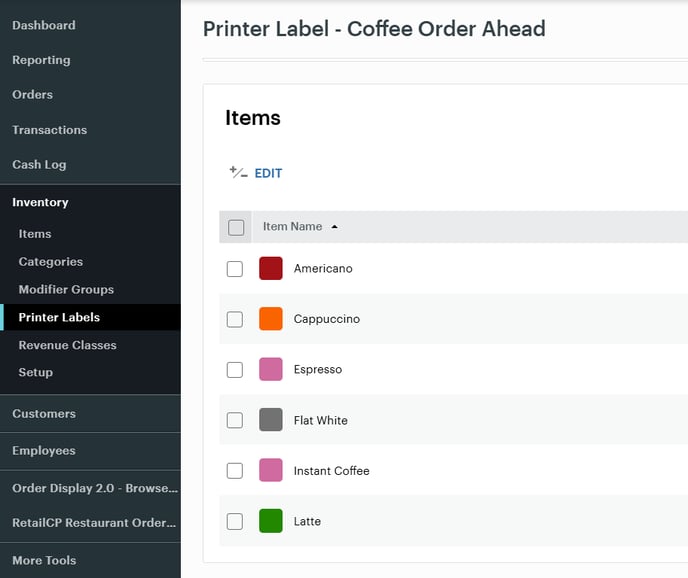Viewport: 688px width, 578px height.
Task: Click the pink Espresso color icon
Action: click(270, 369)
